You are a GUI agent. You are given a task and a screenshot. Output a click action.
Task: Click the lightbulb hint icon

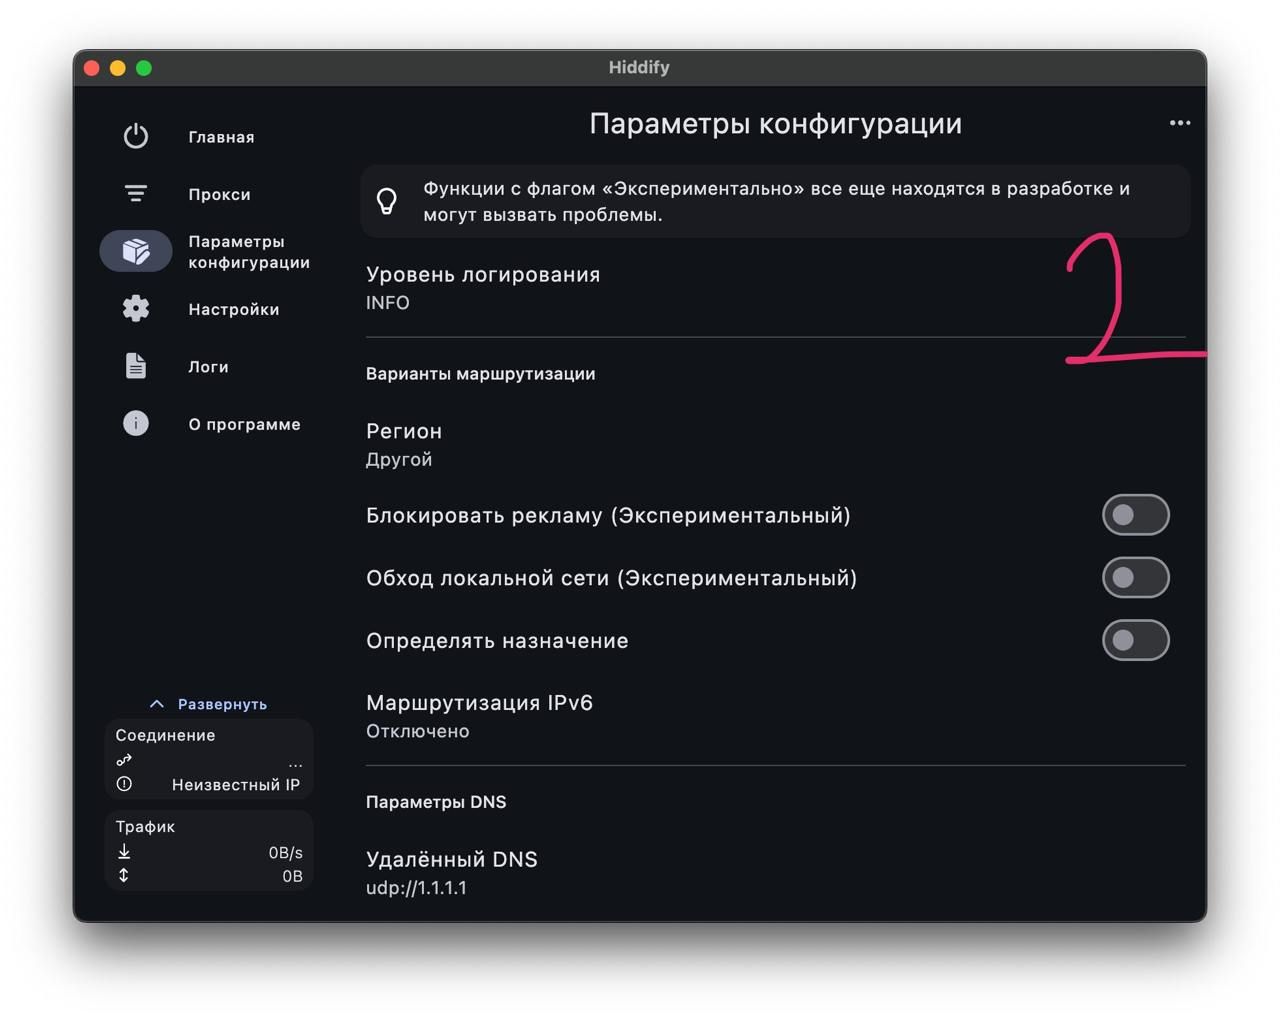click(x=387, y=201)
